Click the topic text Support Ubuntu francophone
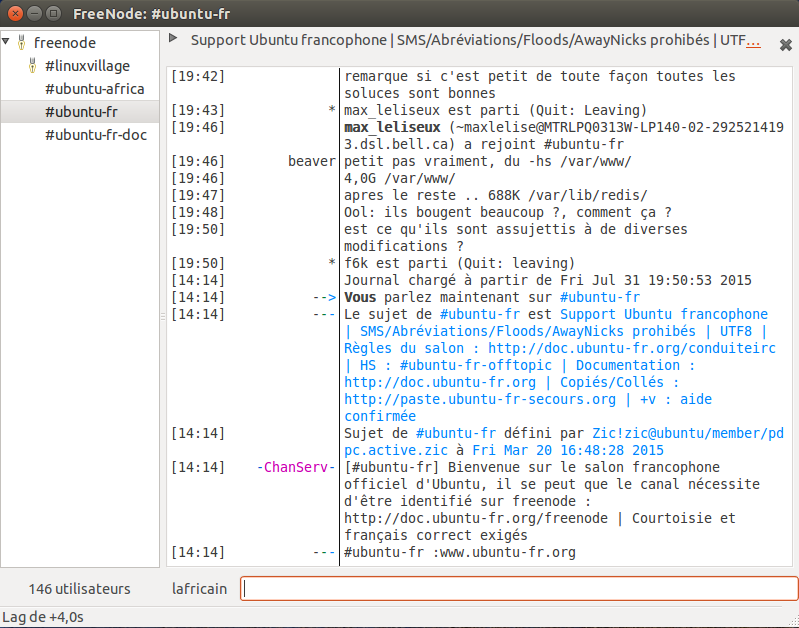 pyautogui.click(x=288, y=40)
